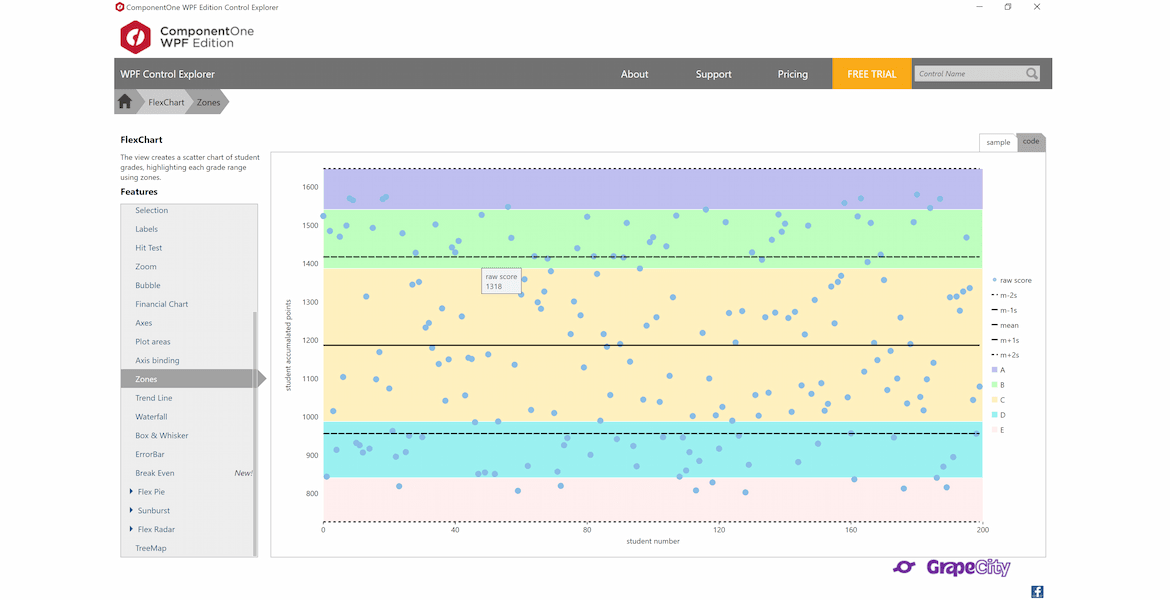Screen dimensions: 1170x600
Task: Click the 1600 y-axis label
Action: point(310,187)
